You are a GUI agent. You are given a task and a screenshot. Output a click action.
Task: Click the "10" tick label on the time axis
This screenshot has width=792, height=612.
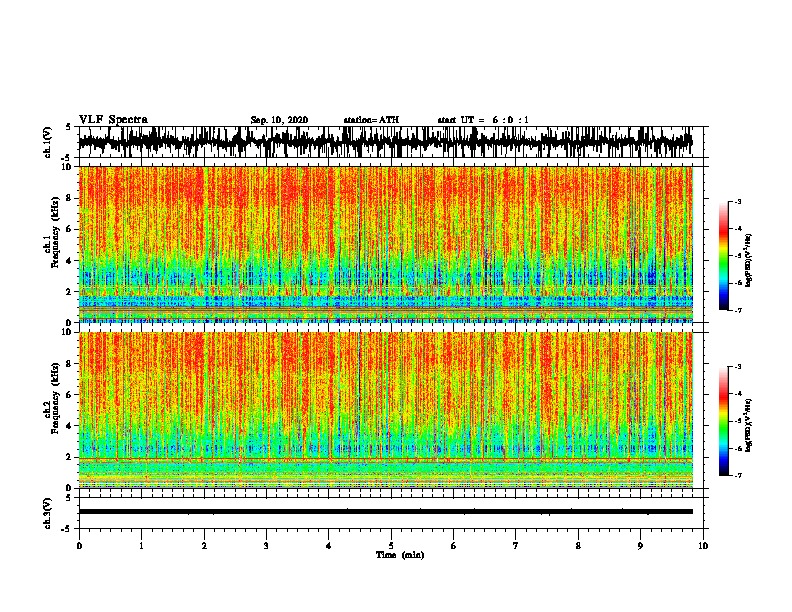[703, 546]
